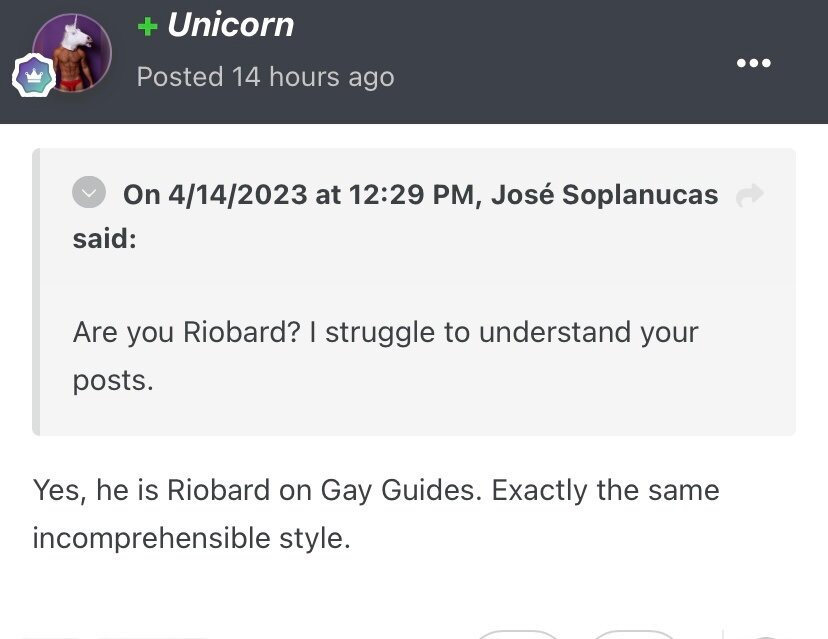Collapse the quote using the gray chevron
The width and height of the screenshot is (828, 639).
[x=89, y=192]
